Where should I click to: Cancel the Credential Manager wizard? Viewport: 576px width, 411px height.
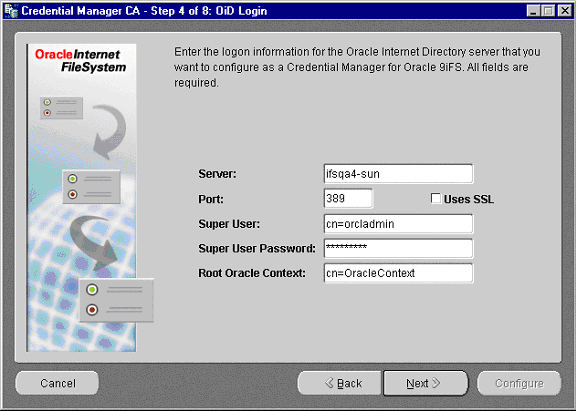57,383
